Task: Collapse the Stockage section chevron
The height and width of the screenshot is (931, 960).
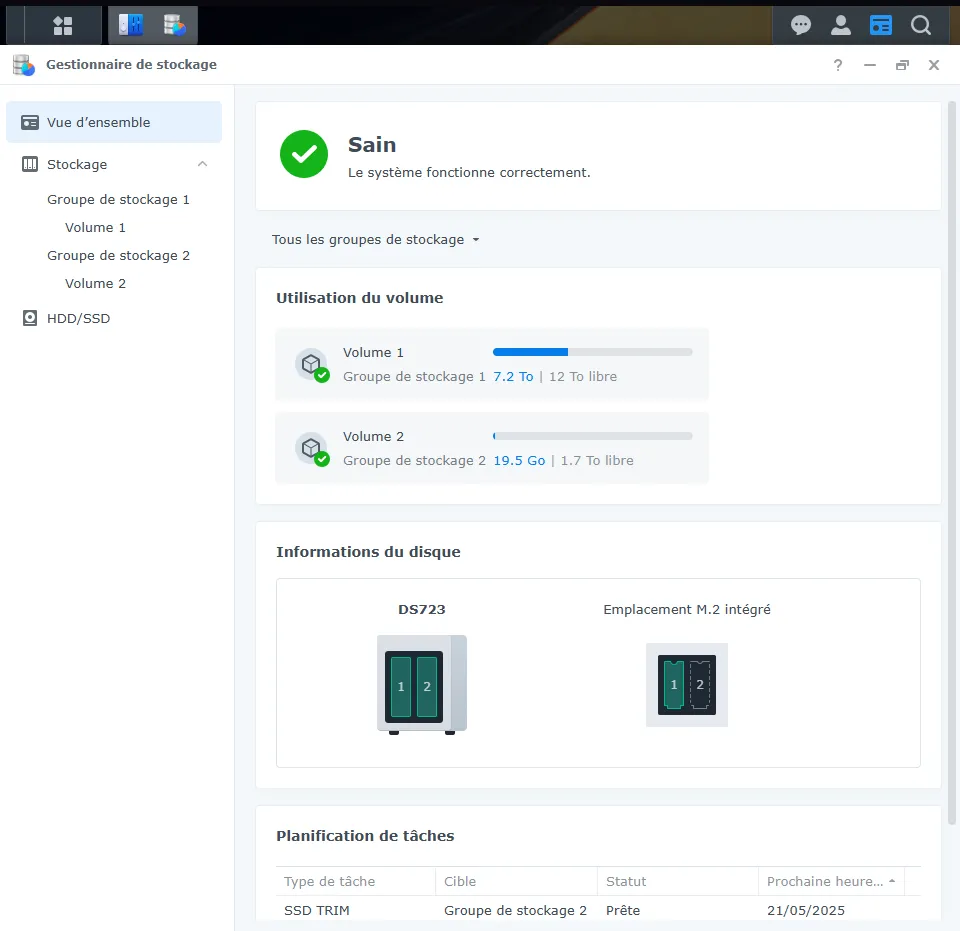Action: click(202, 164)
